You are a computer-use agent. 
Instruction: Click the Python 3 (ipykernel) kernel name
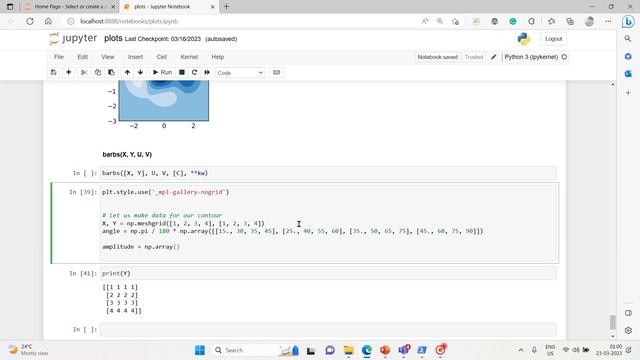[531, 57]
